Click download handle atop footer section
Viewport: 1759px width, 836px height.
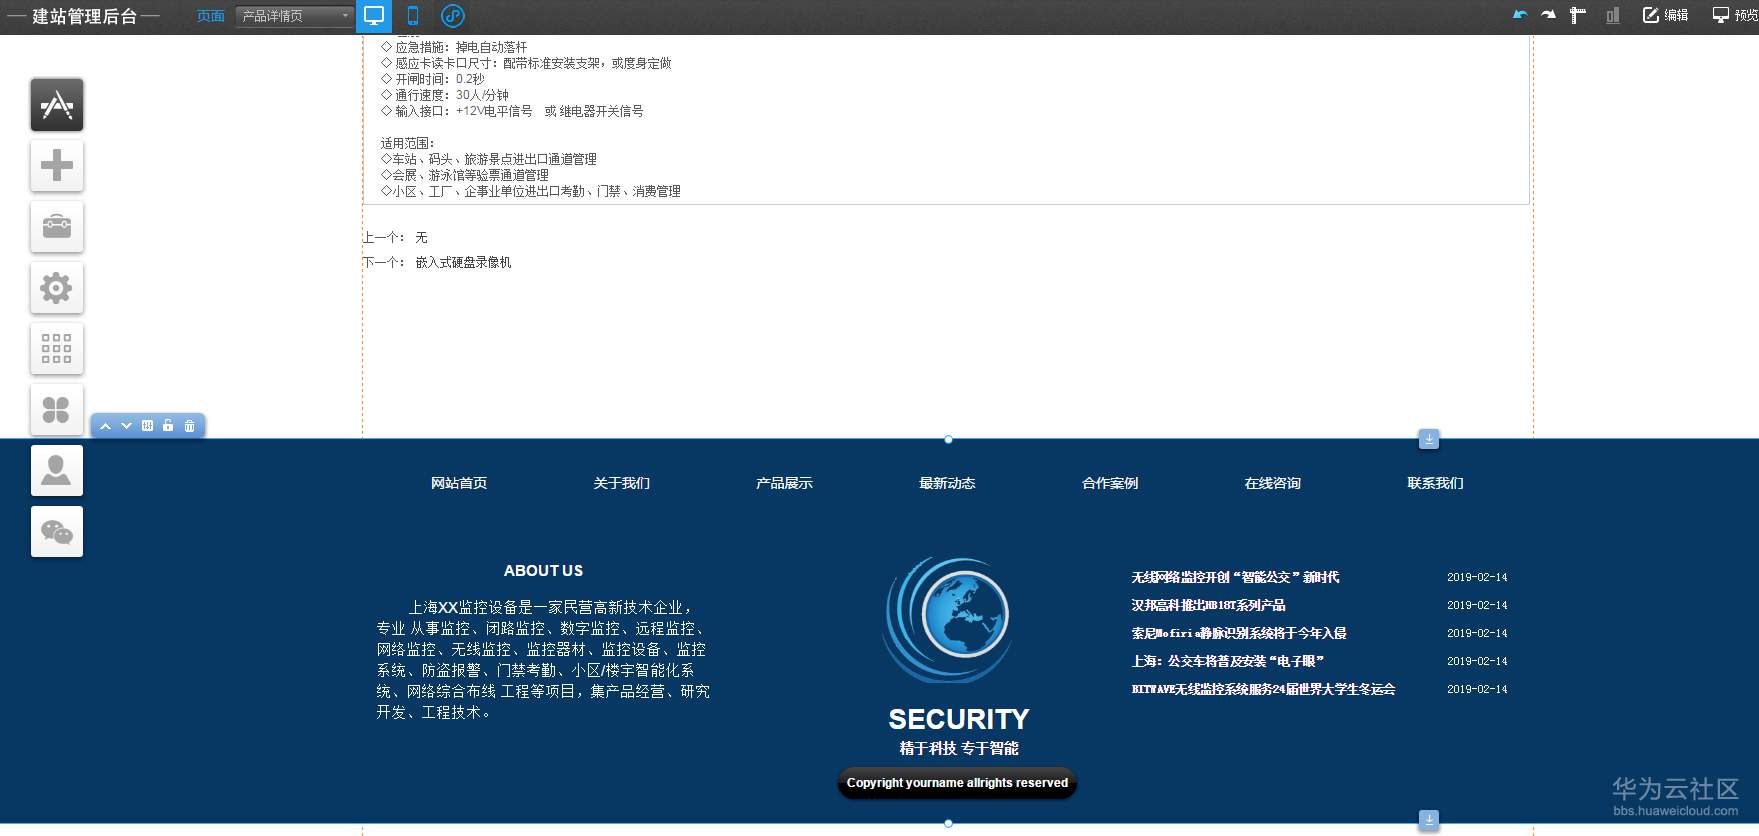[x=1429, y=439]
